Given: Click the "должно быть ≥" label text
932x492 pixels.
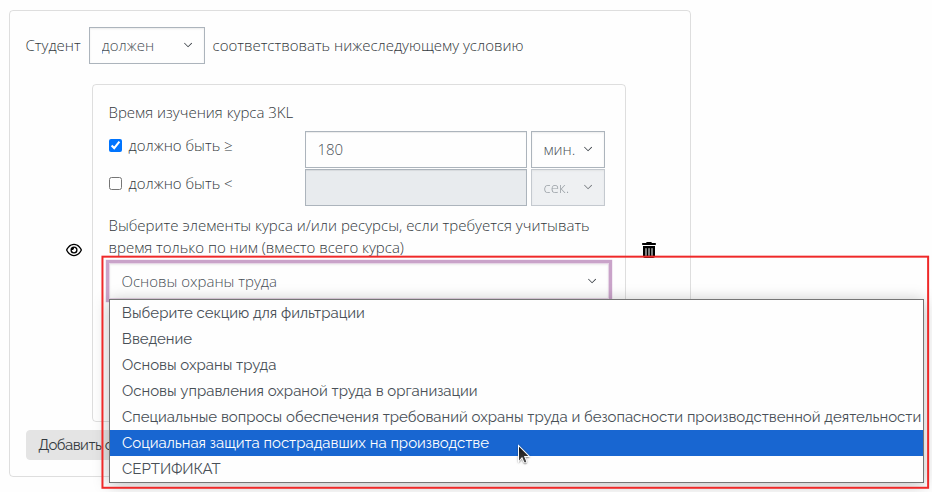Looking at the screenshot, I should [180, 146].
